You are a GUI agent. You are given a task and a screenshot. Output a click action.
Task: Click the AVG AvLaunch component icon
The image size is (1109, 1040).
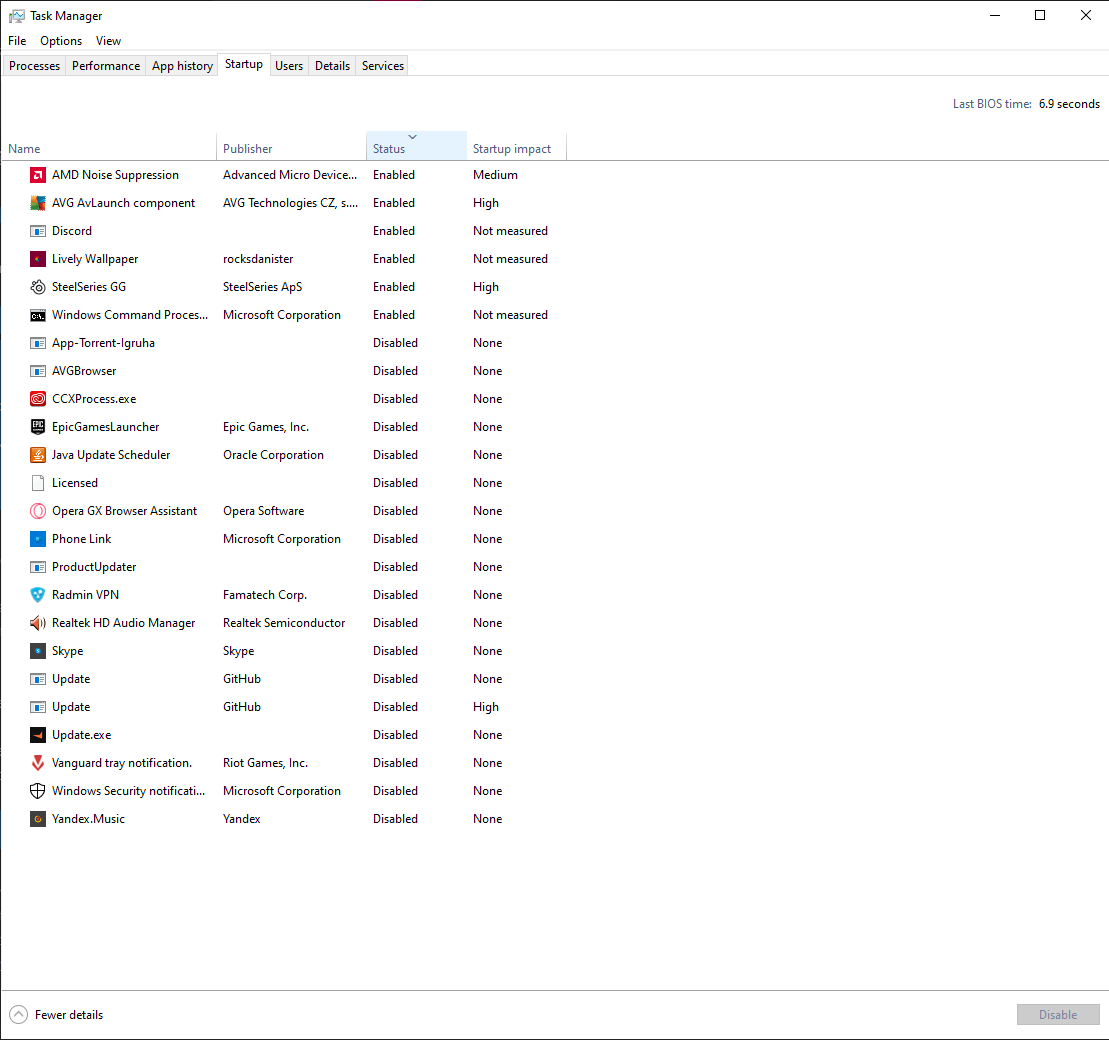(37, 203)
